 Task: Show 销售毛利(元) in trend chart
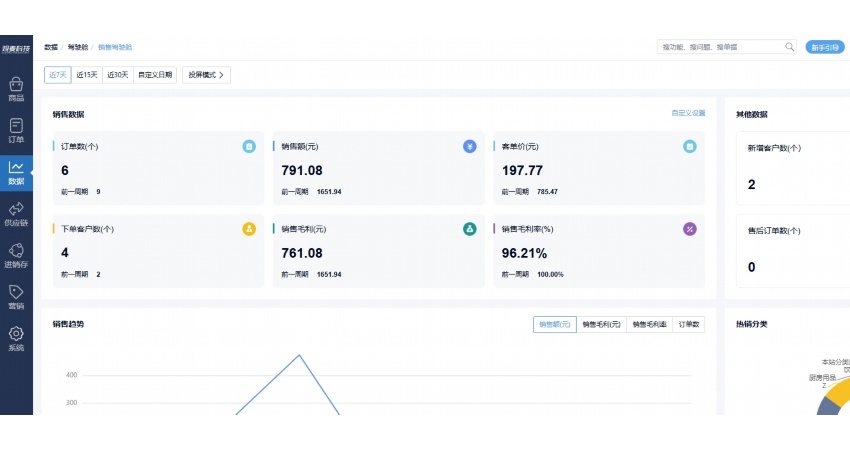pyautogui.click(x=602, y=324)
